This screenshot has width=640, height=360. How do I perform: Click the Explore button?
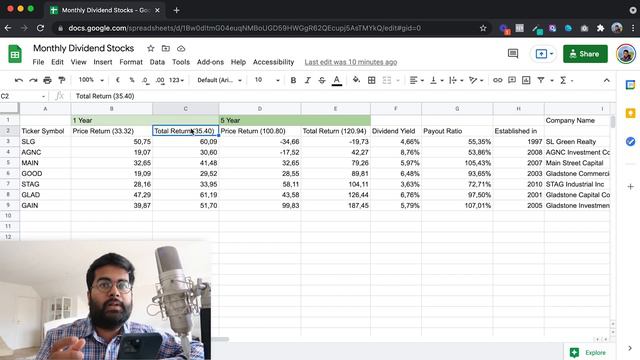click(588, 353)
